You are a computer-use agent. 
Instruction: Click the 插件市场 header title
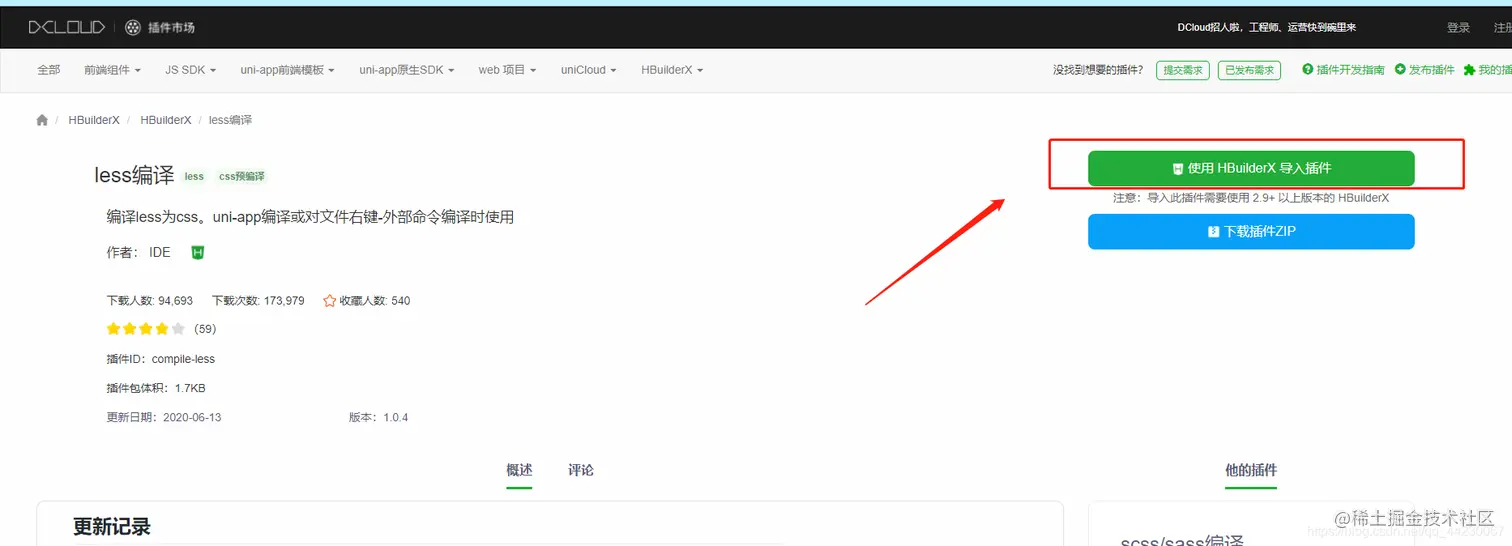(171, 27)
